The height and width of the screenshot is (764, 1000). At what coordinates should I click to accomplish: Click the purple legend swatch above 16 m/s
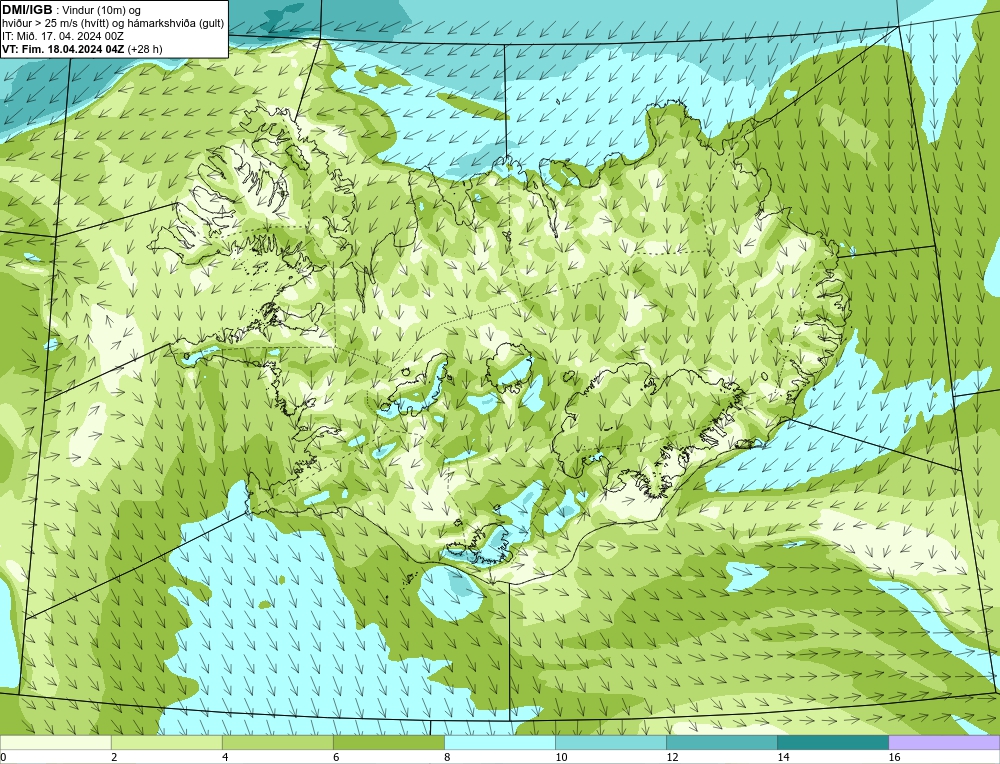(944, 743)
